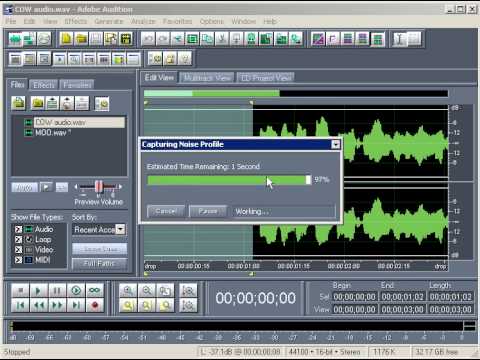Toggle the Video file type checkbox
Viewport: 480px width, 360px height.
[18, 250]
